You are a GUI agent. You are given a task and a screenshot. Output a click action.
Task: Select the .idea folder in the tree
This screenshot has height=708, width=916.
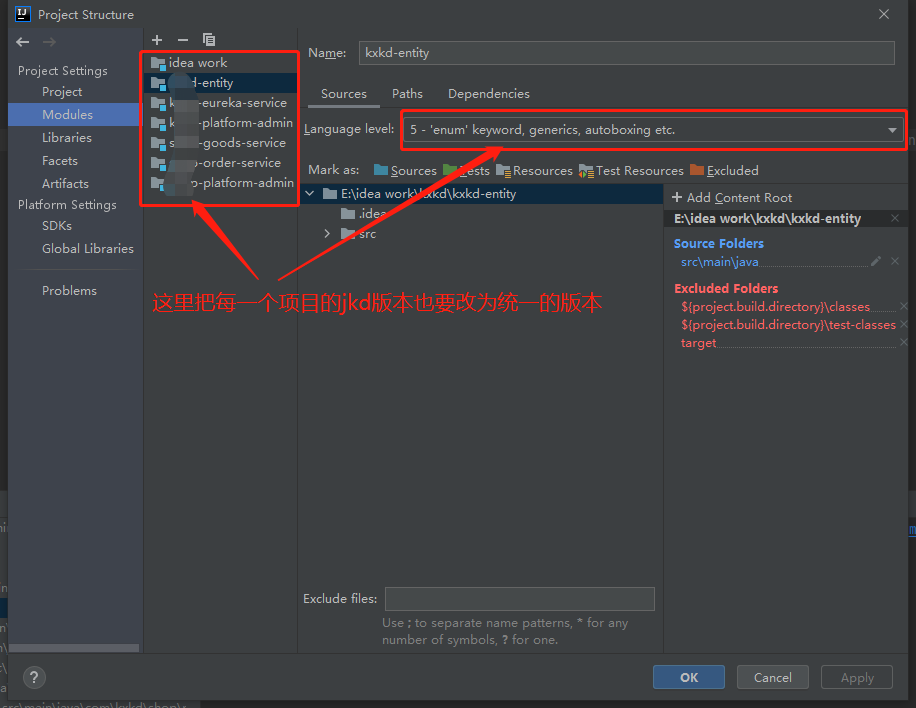363,214
